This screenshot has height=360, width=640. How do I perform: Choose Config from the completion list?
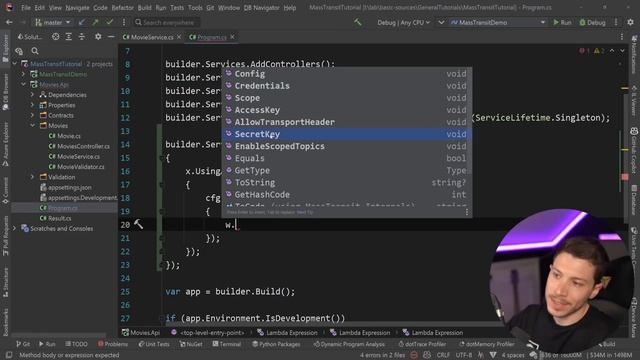tap(346, 74)
